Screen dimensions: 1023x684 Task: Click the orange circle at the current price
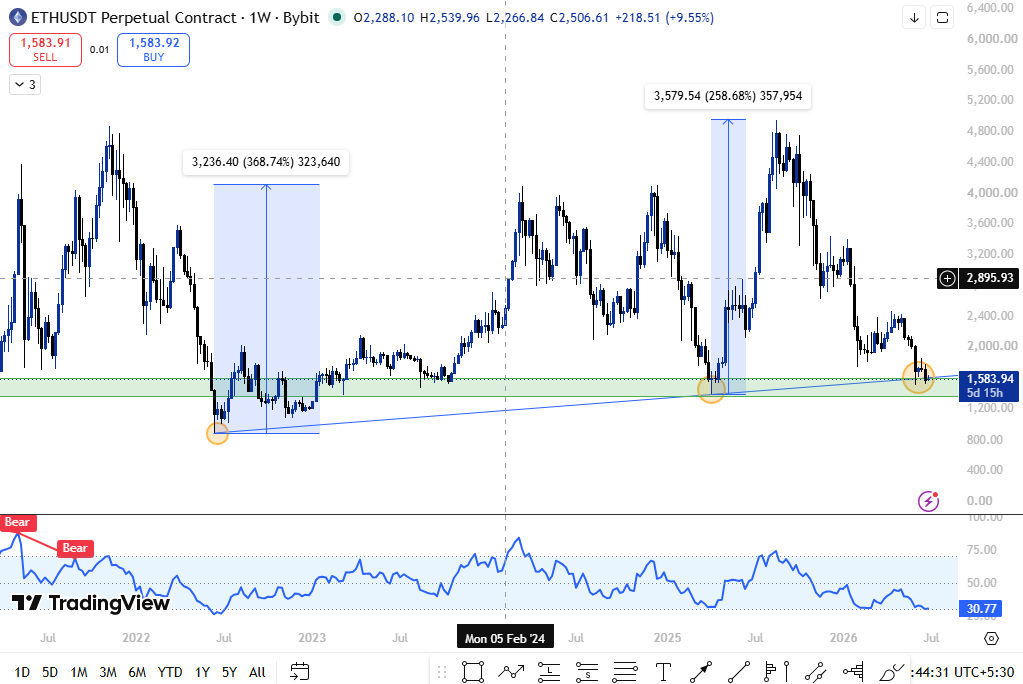pyautogui.click(x=918, y=377)
